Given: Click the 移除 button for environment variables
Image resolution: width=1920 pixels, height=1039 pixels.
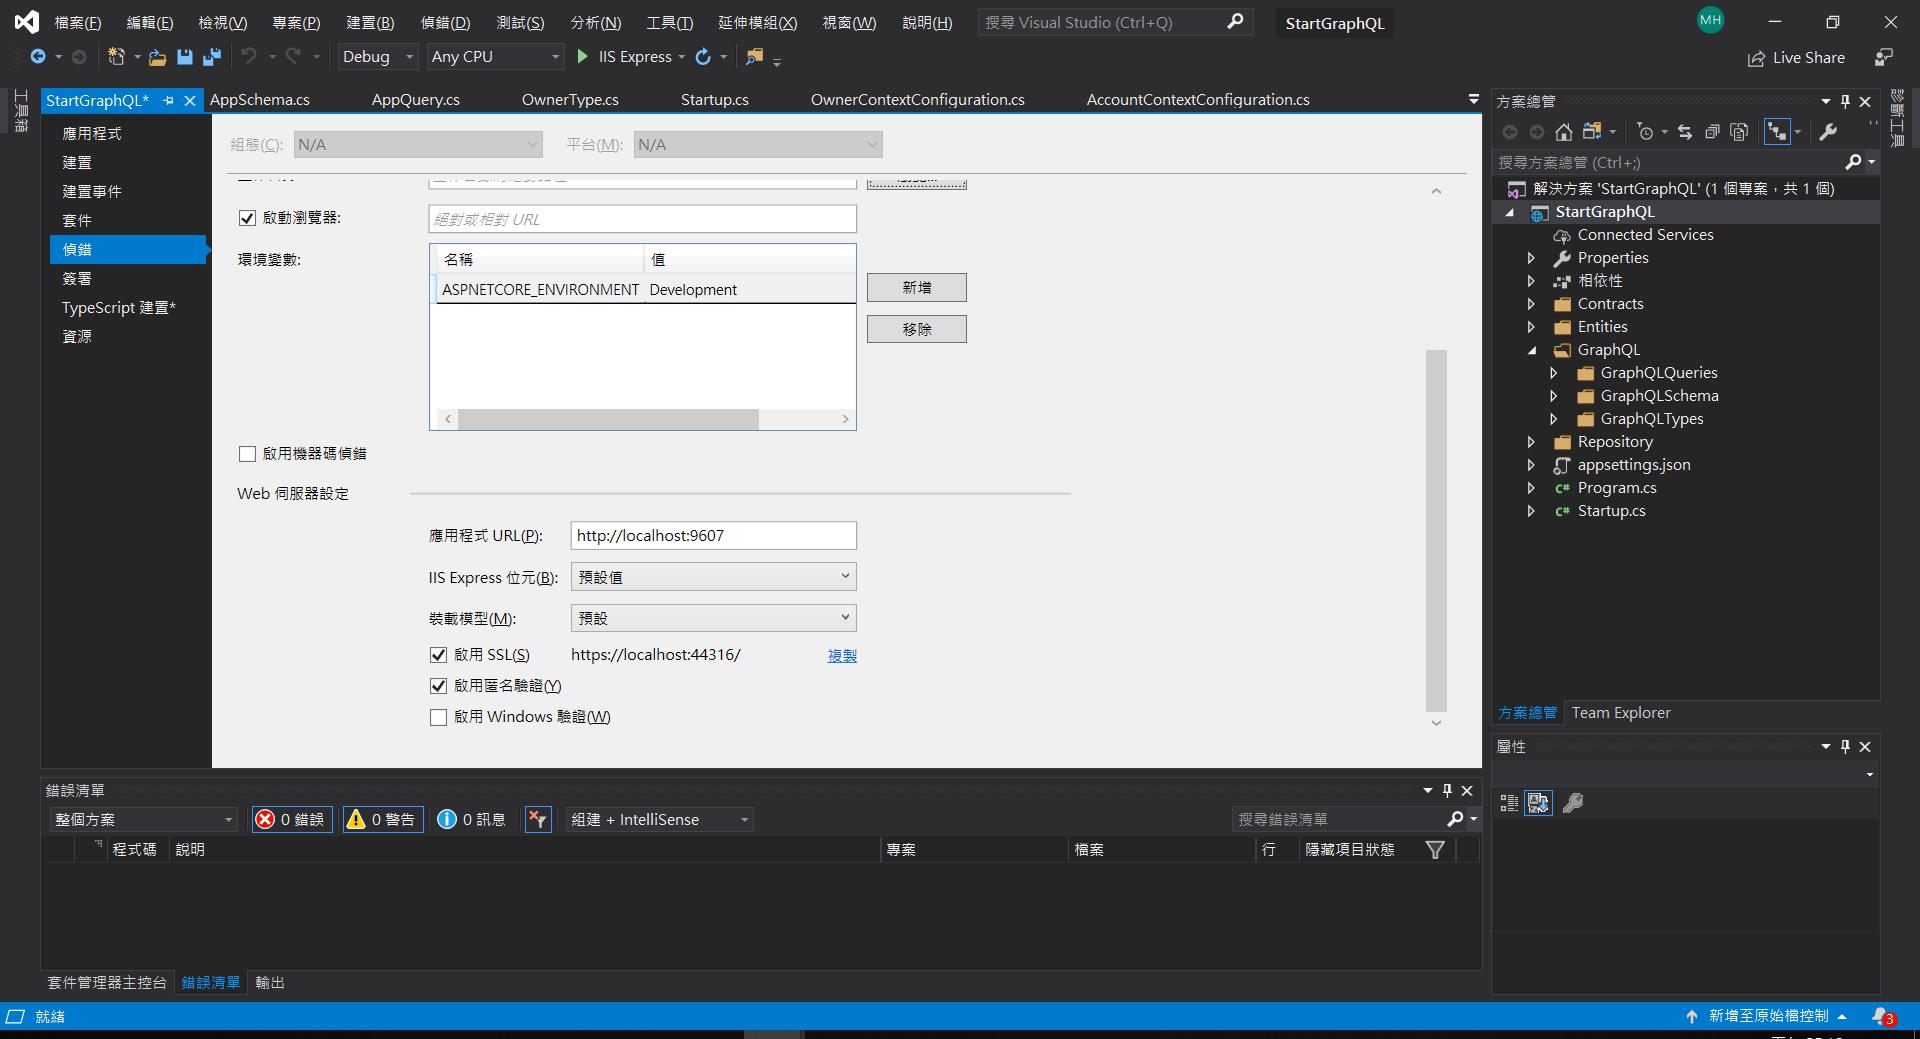Looking at the screenshot, I should 917,329.
